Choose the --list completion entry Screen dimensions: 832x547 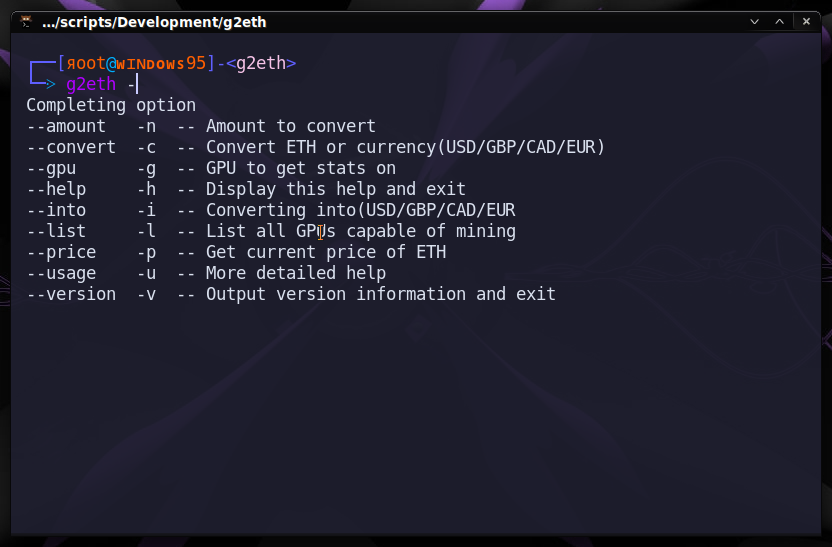pyautogui.click(x=56, y=231)
